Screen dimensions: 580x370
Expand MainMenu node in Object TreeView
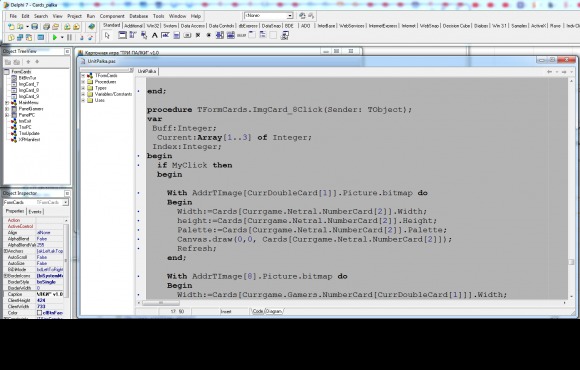[x=7, y=103]
